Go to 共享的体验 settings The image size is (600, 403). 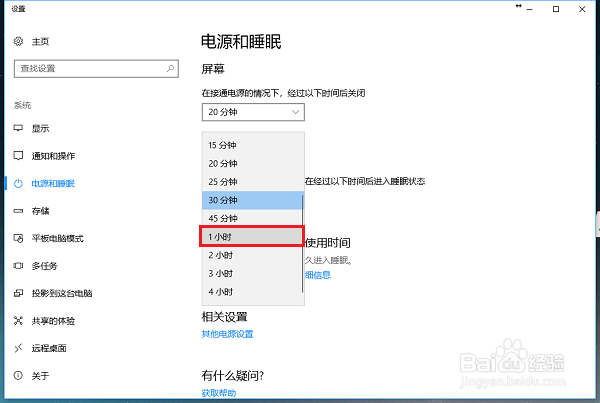click(53, 321)
